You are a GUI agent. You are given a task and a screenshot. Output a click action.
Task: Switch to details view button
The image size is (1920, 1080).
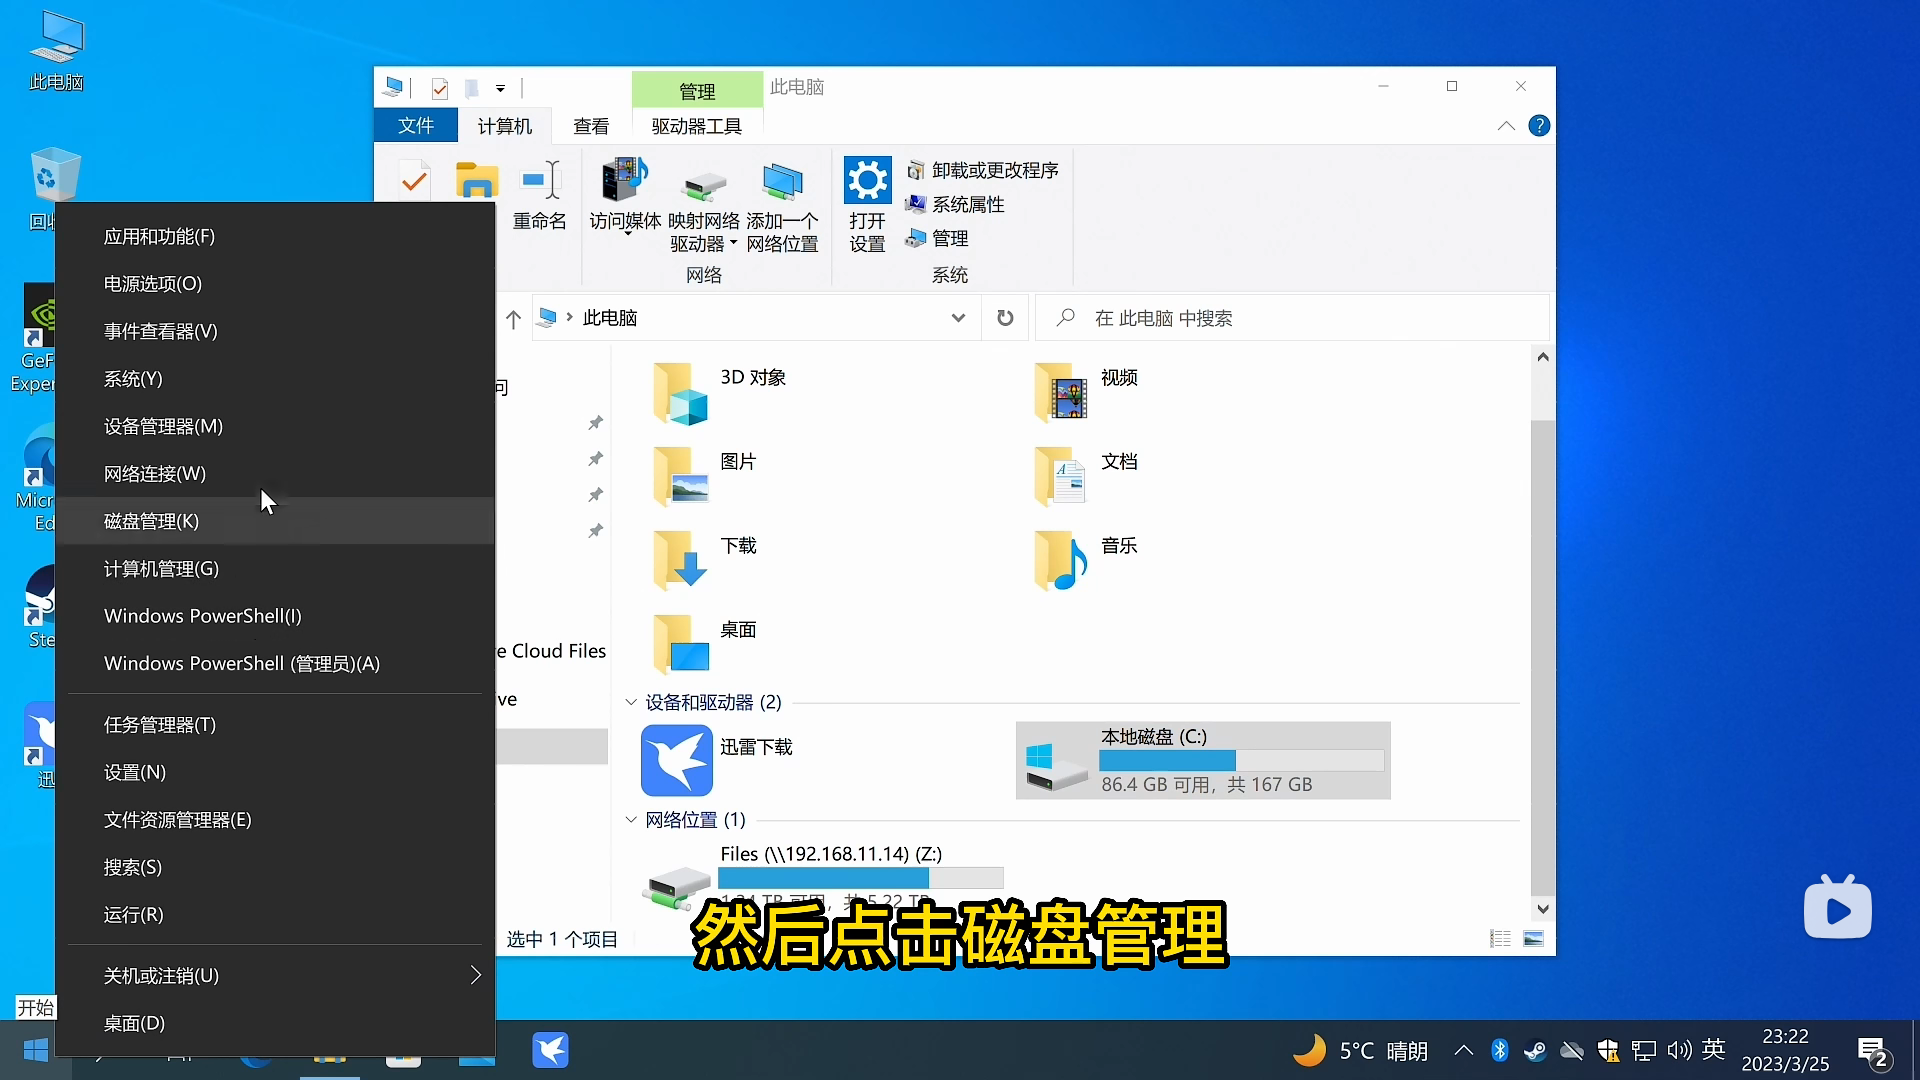(1500, 938)
